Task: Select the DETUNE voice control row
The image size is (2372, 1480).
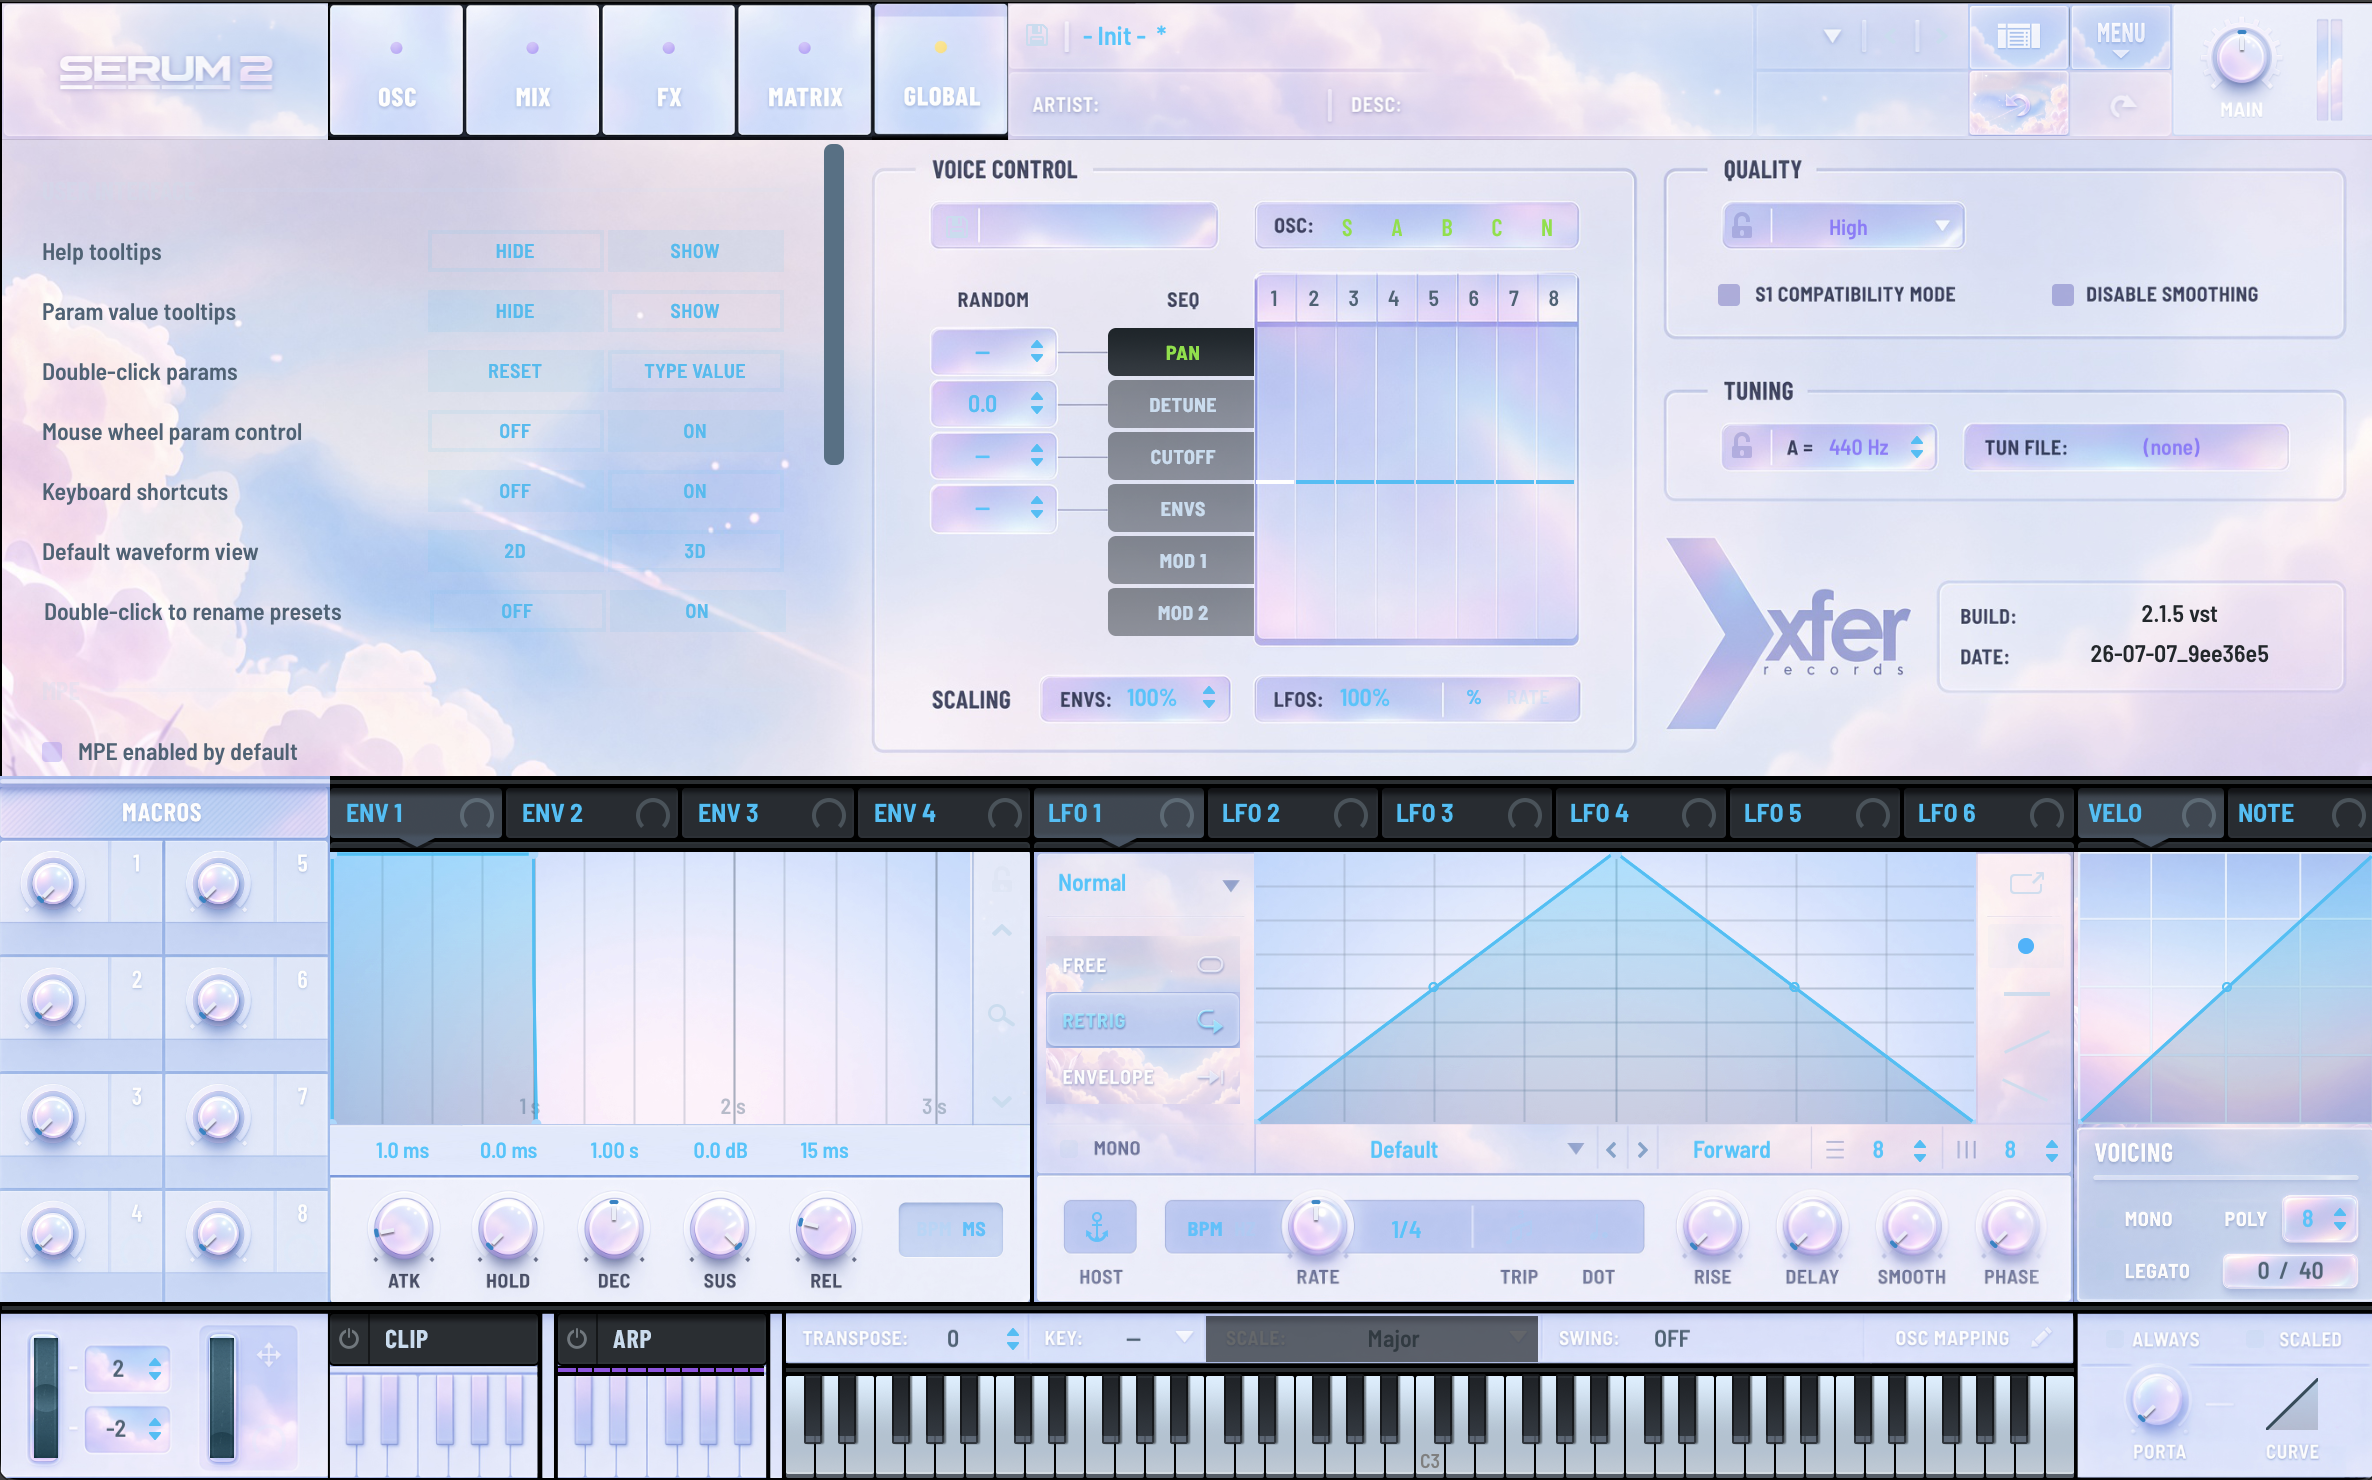Action: point(1181,405)
